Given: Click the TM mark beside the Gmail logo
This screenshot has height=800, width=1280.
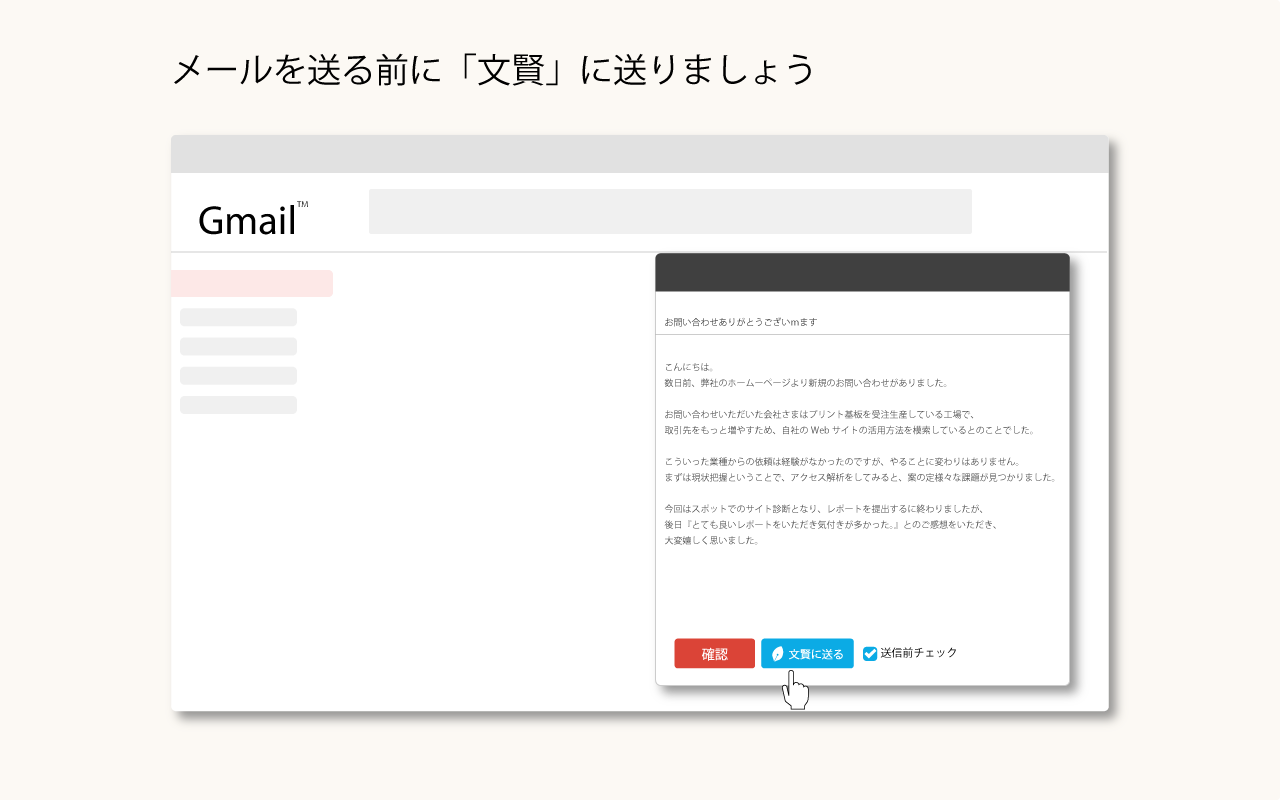Looking at the screenshot, I should click(x=303, y=204).
